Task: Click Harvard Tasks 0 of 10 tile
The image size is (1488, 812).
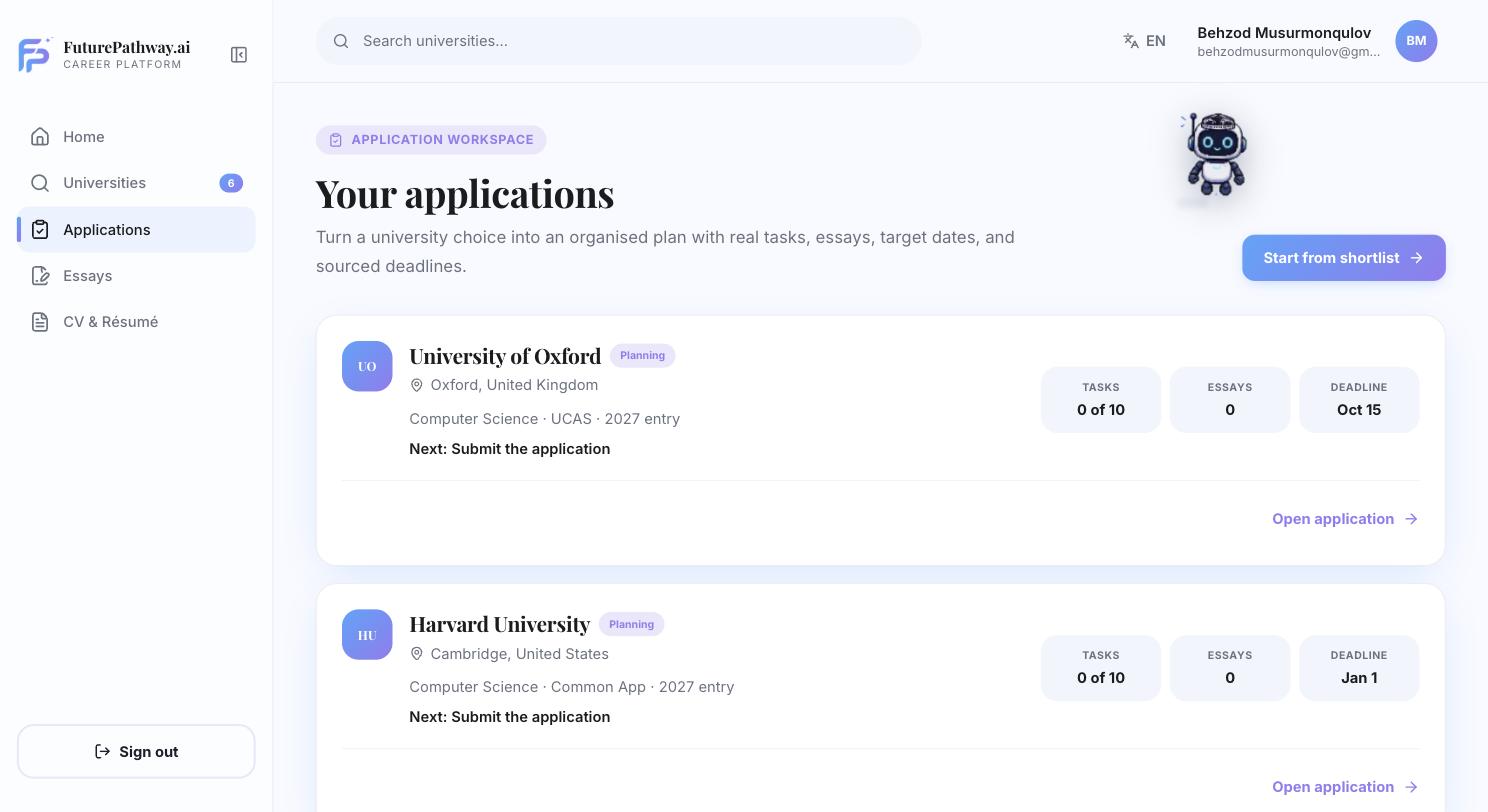Action: pyautogui.click(x=1101, y=668)
